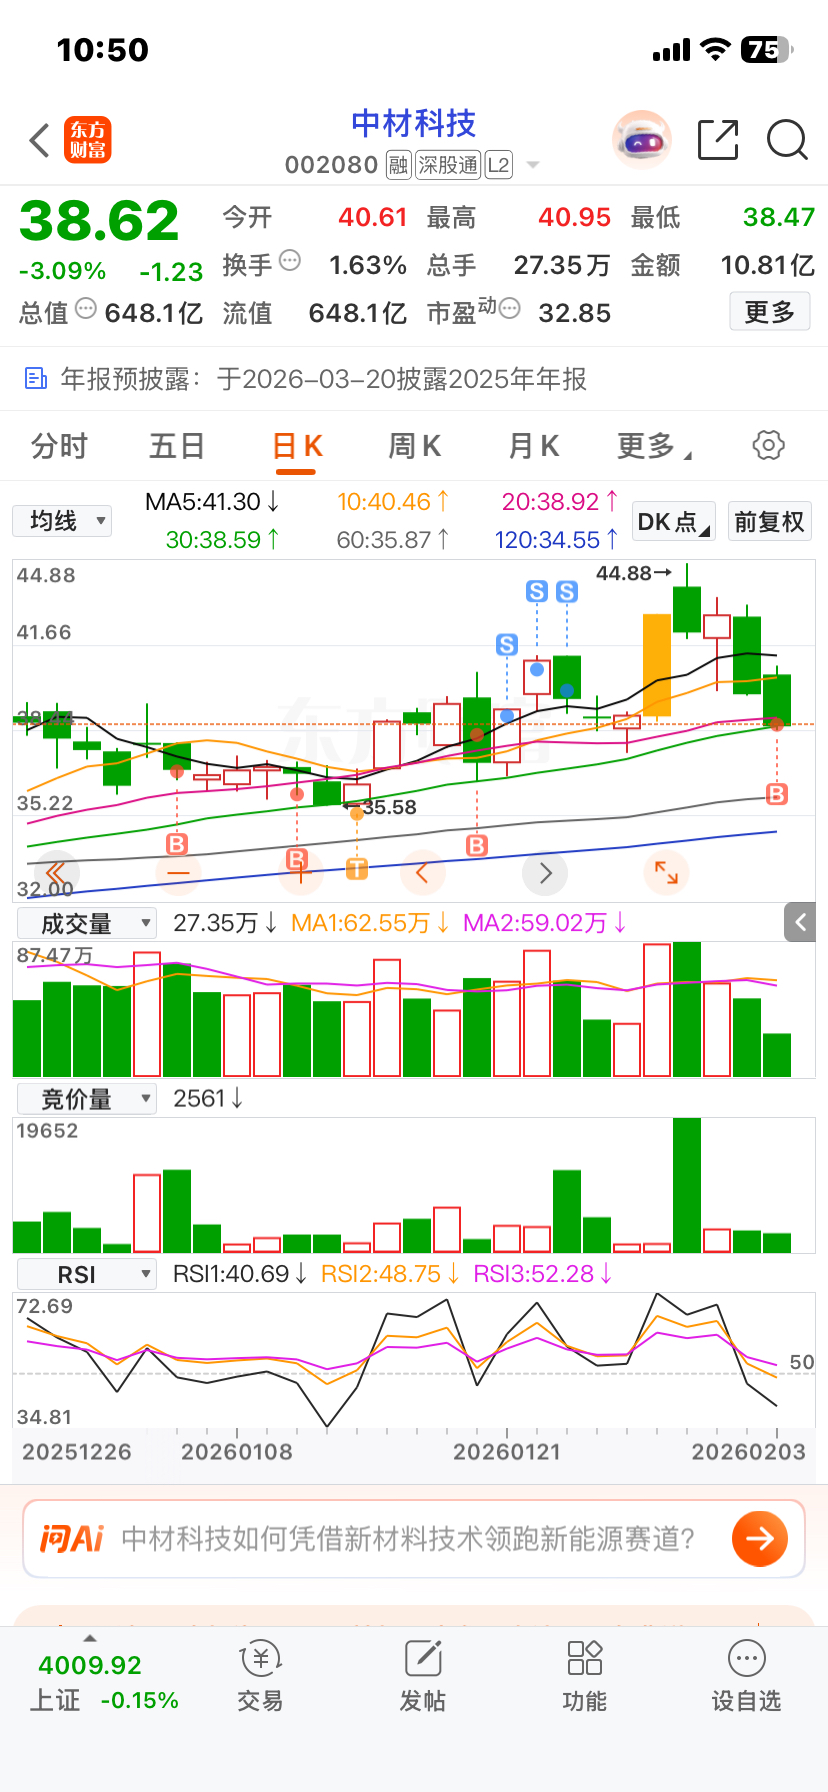
Task: Tap the 10:40.46 moving average value
Action: pos(393,501)
